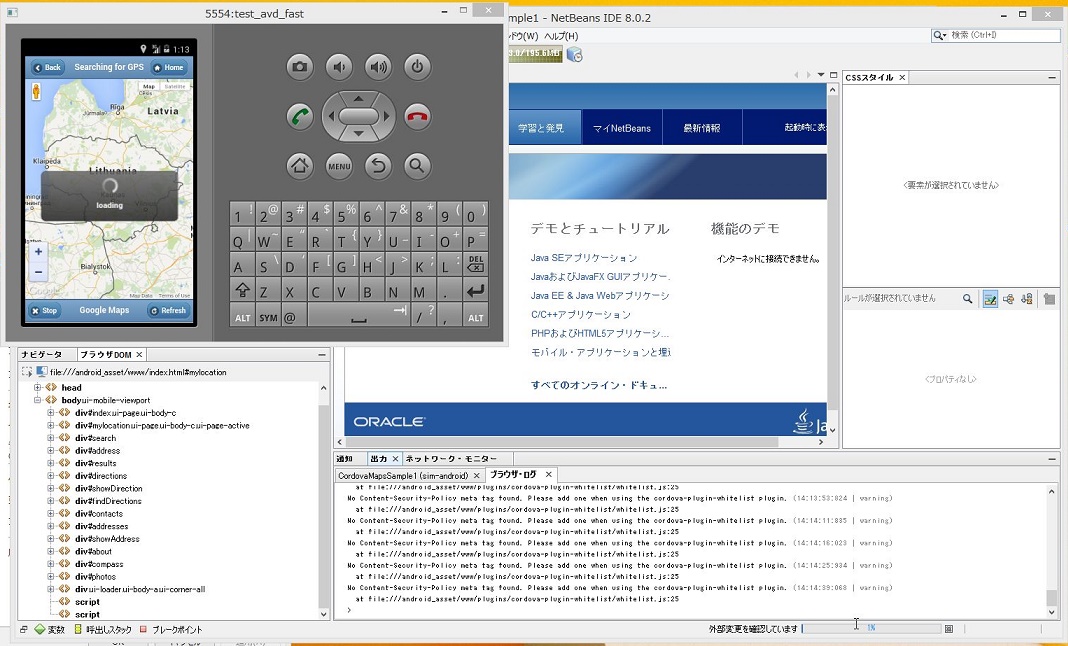Screen dimensions: 1068x646
Task: Expand the div#photos node
Action: click(51, 576)
